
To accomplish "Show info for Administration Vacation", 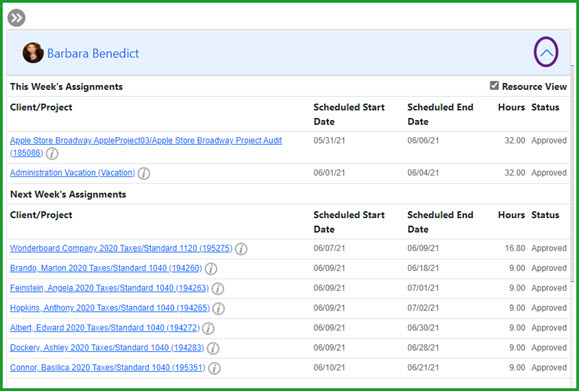I will point(144,173).
